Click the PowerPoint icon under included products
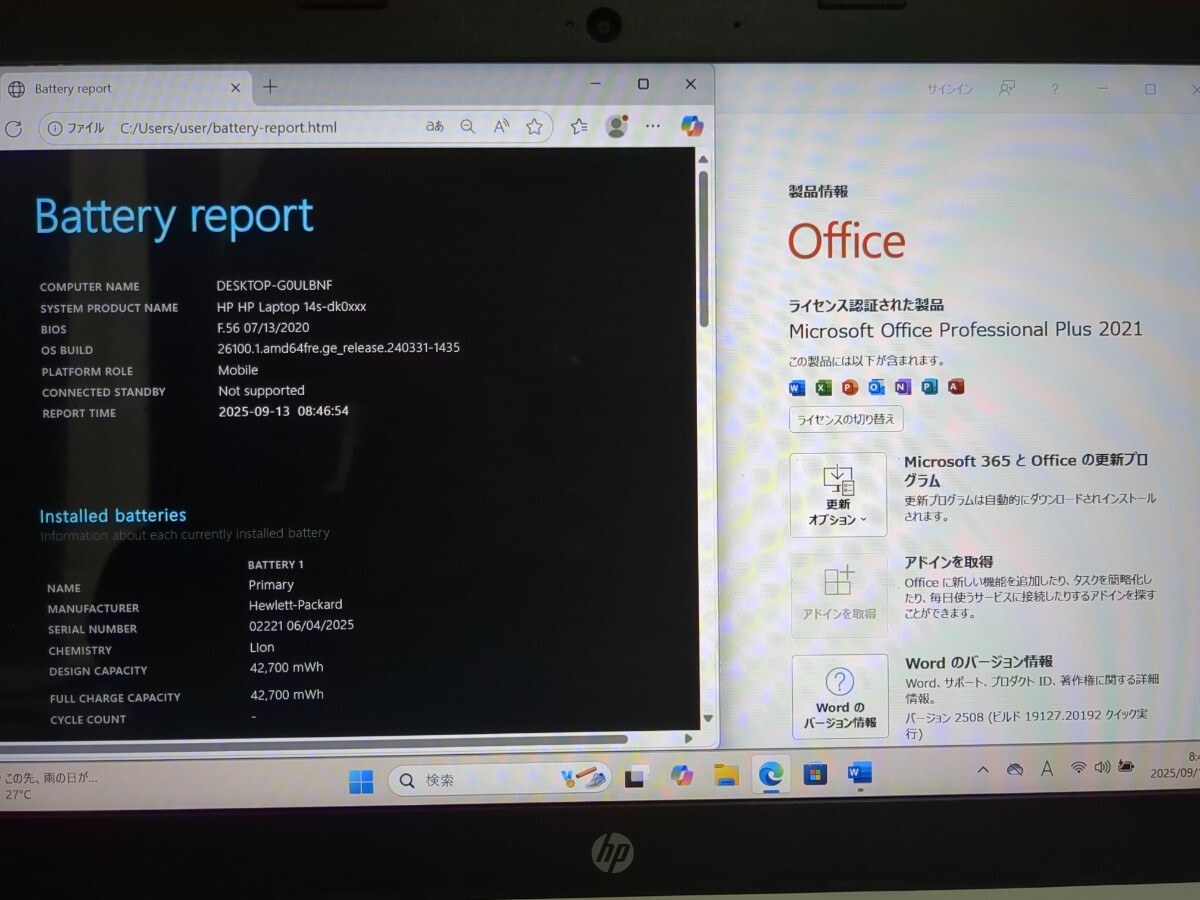 tap(850, 387)
